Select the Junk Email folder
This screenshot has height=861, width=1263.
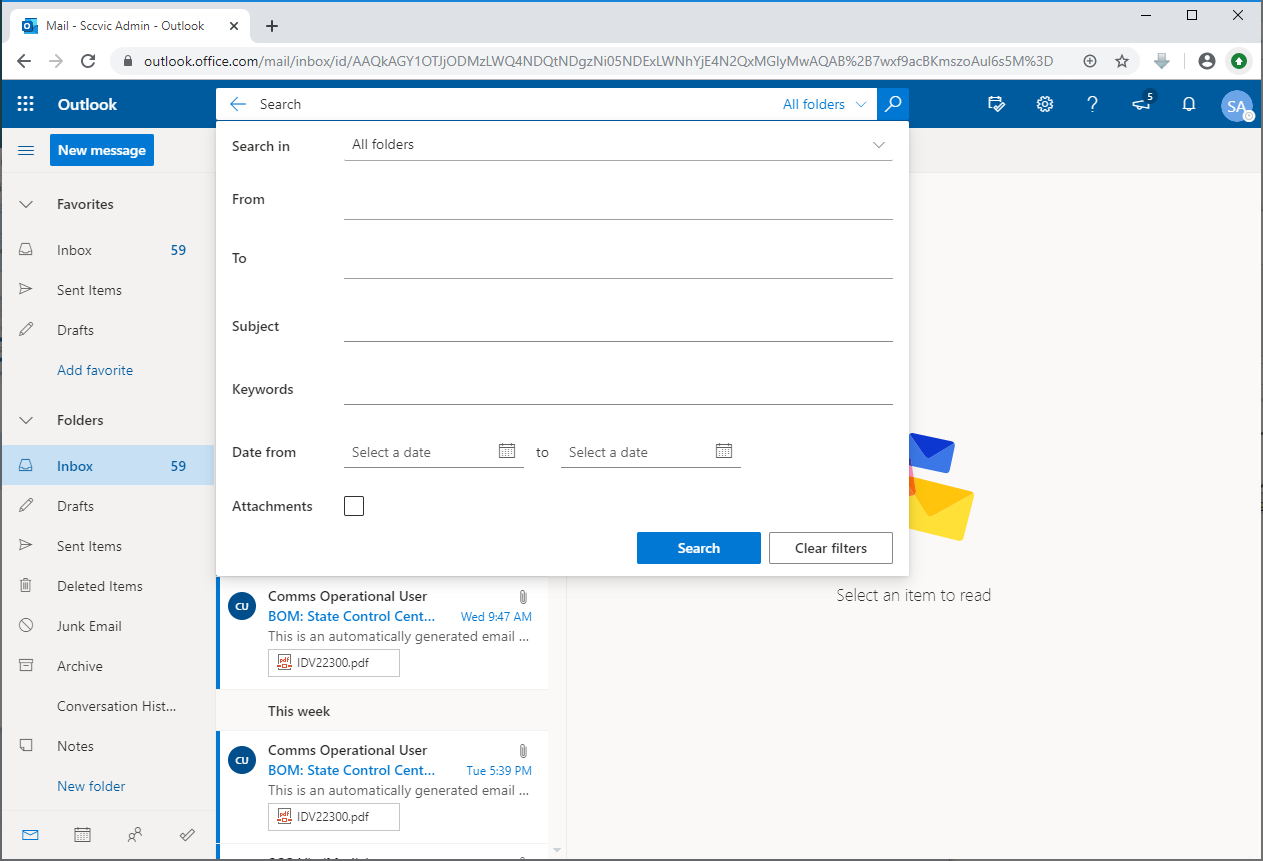(89, 626)
